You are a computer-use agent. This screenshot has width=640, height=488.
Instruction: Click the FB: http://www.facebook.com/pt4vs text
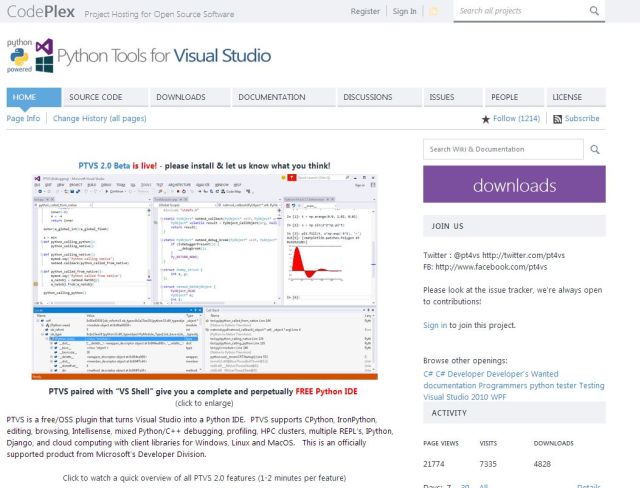pos(485,267)
